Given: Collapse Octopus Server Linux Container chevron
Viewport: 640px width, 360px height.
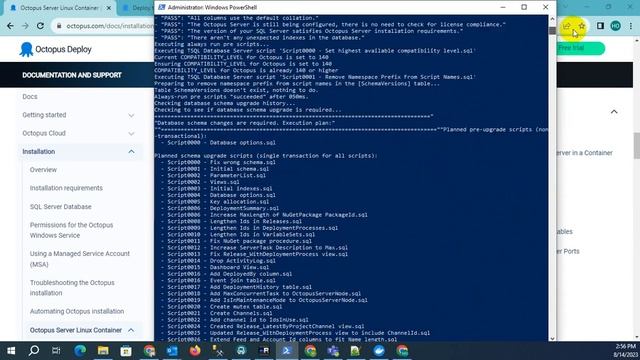Looking at the screenshot, I should 131,330.
